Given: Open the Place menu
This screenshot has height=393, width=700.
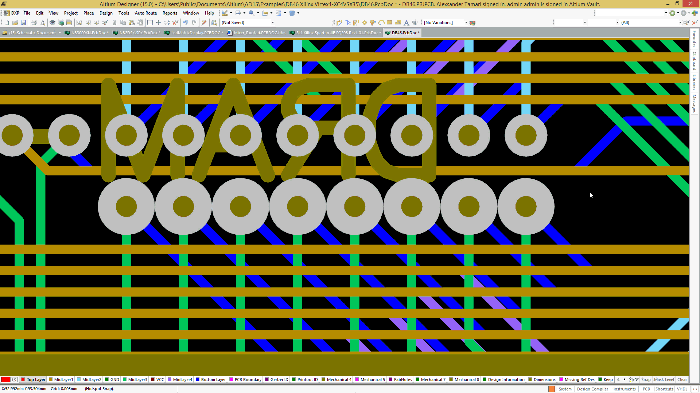Looking at the screenshot, I should [89, 13].
